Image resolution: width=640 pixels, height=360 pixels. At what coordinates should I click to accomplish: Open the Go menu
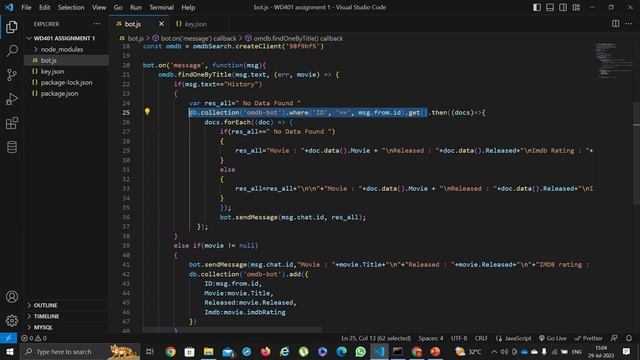point(118,7)
